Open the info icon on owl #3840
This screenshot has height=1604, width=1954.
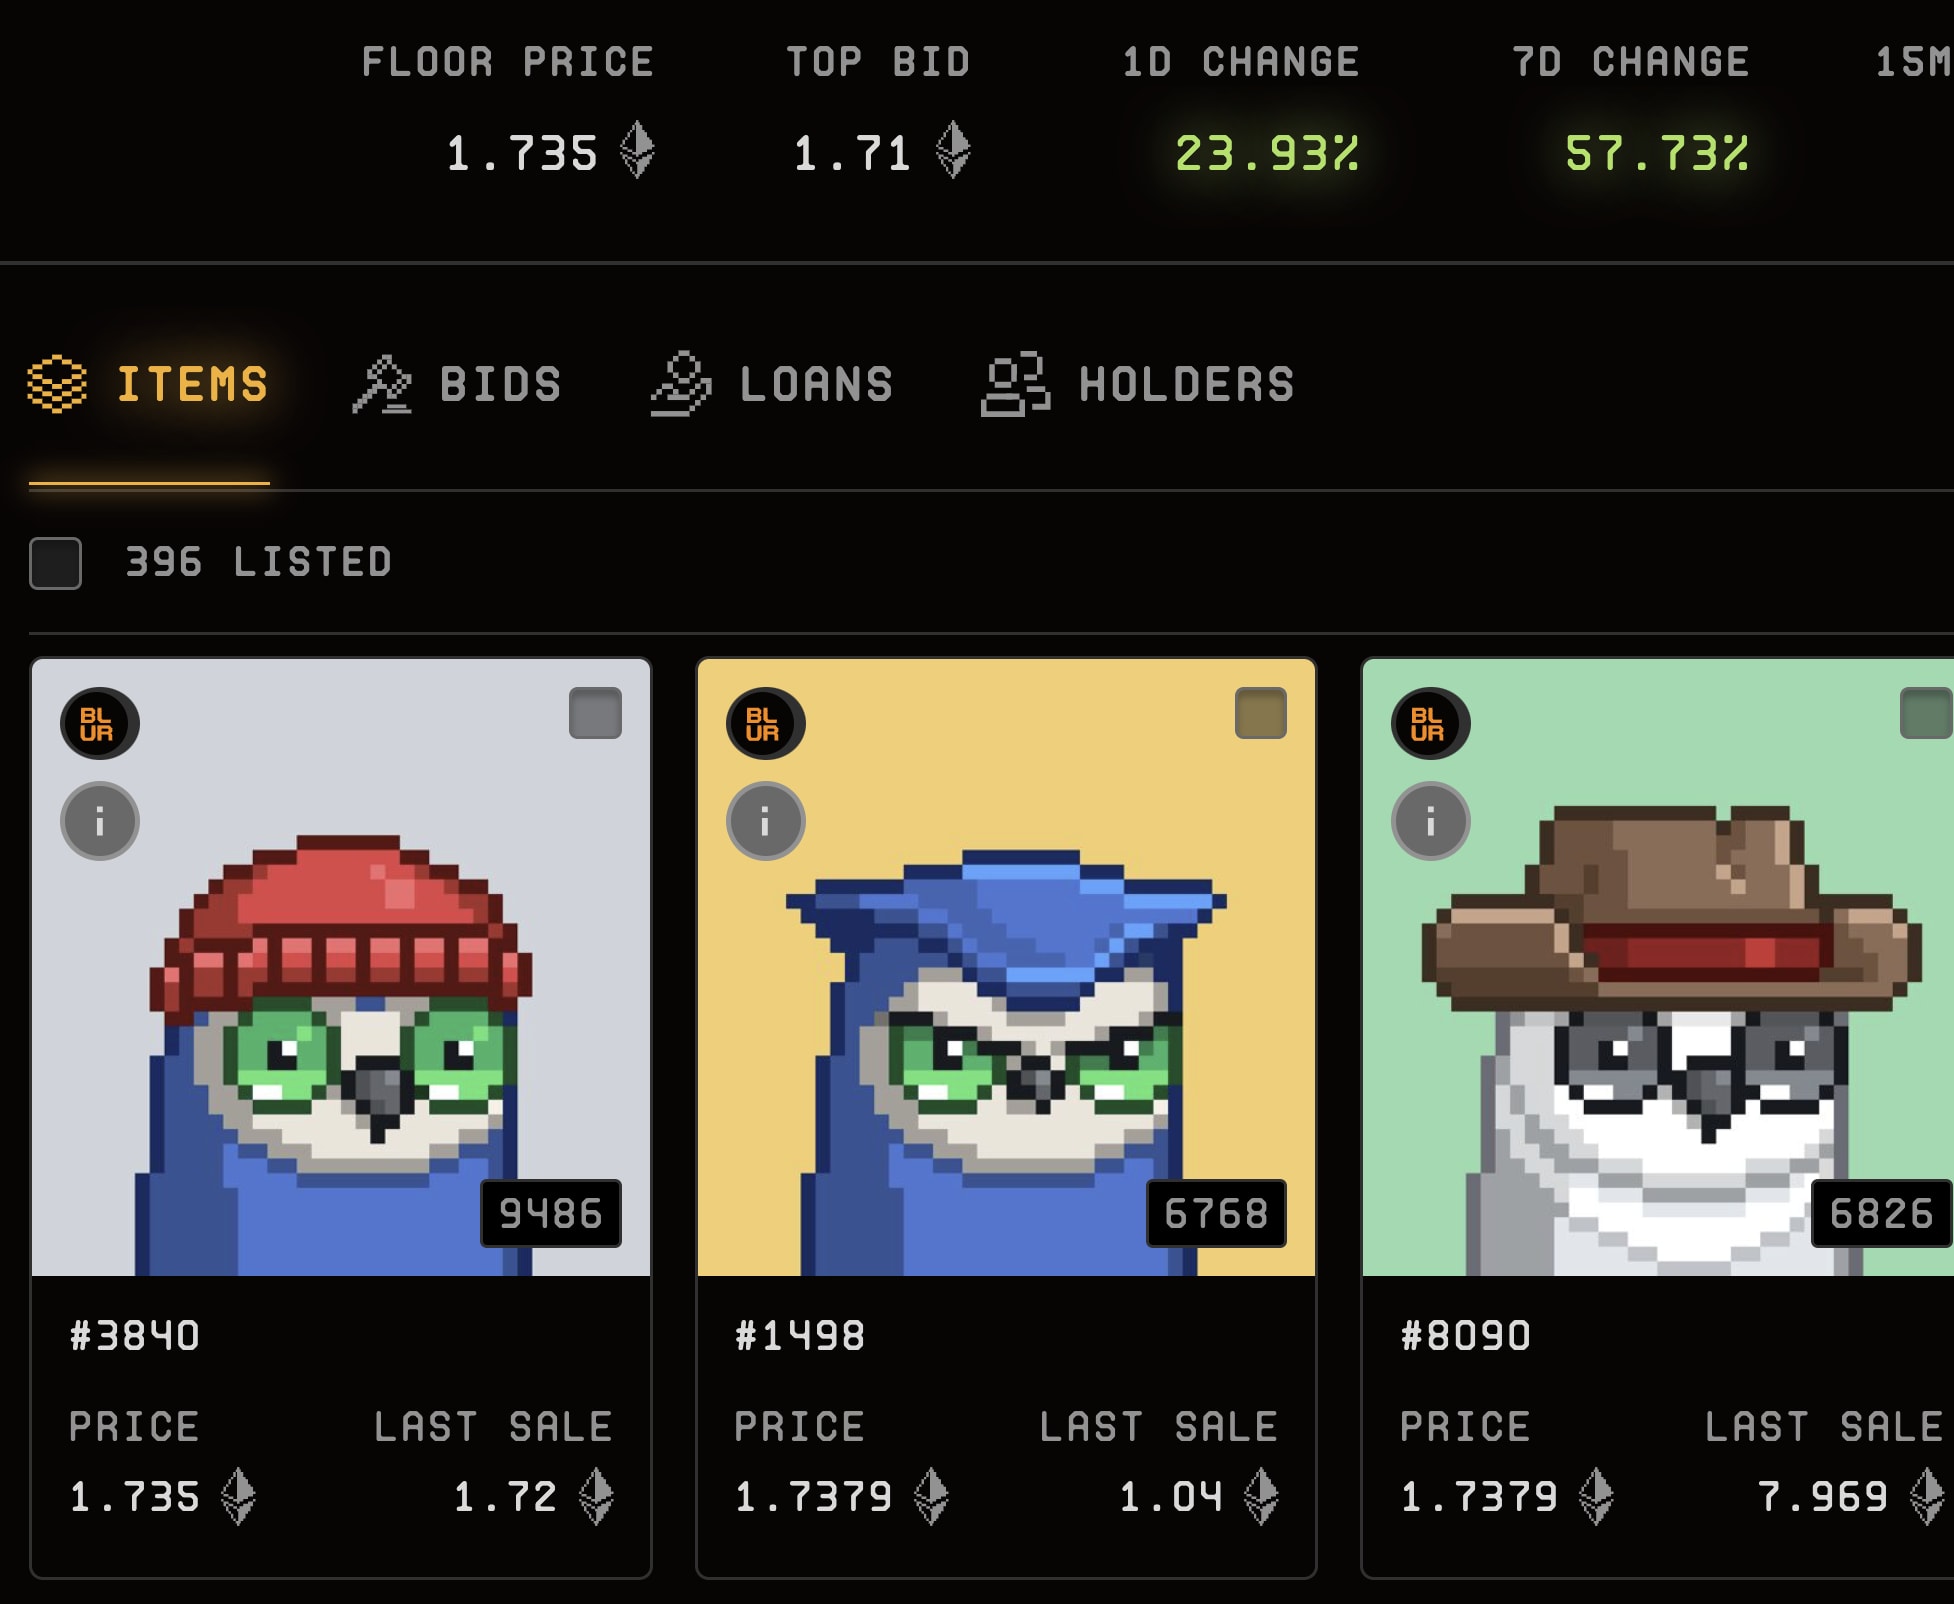click(99, 821)
